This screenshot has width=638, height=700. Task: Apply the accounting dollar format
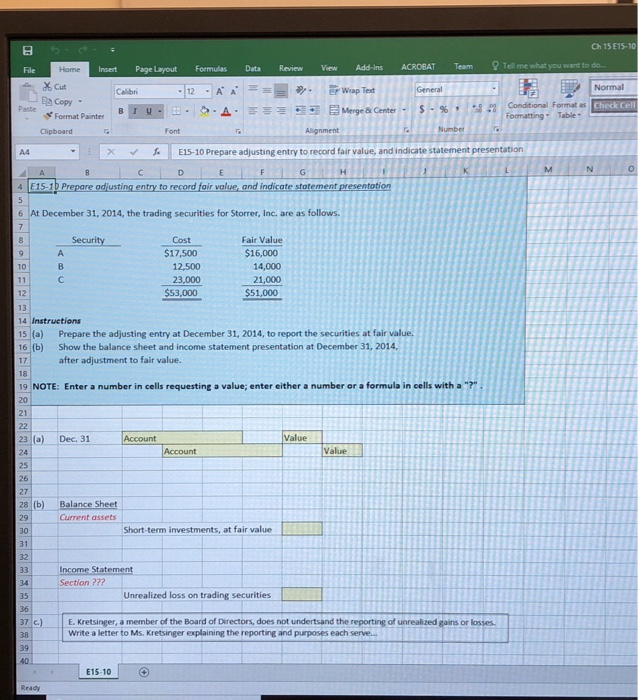(421, 109)
